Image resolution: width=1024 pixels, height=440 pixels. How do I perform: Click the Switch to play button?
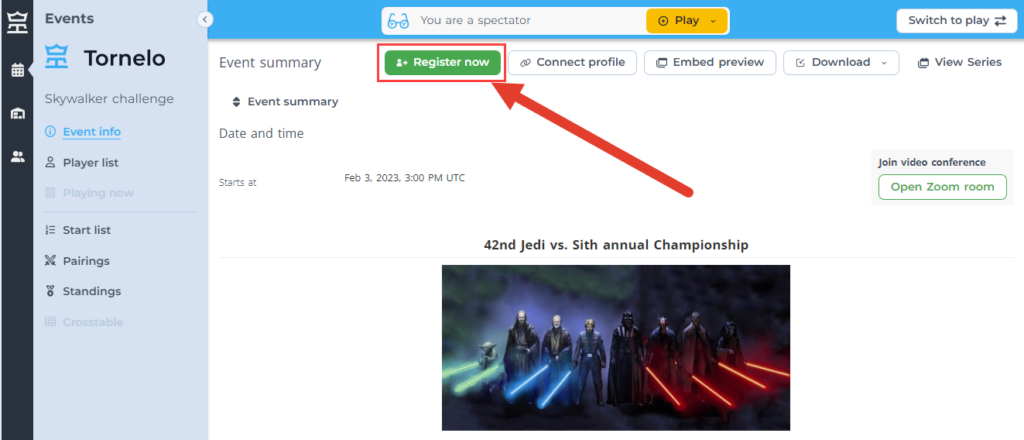[957, 20]
